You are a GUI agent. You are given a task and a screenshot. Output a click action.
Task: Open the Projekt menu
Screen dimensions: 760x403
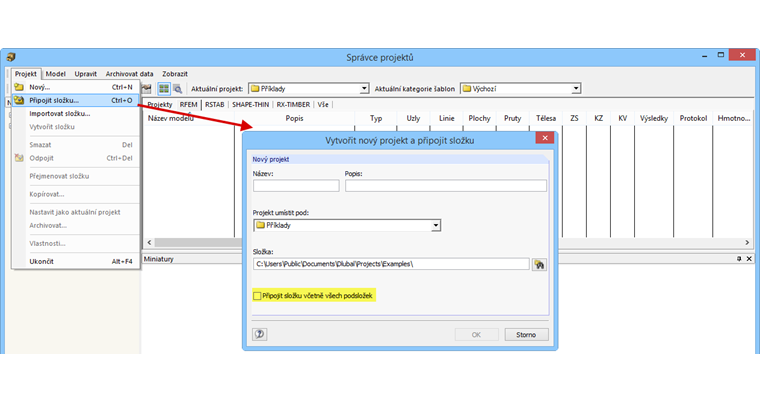click(26, 74)
